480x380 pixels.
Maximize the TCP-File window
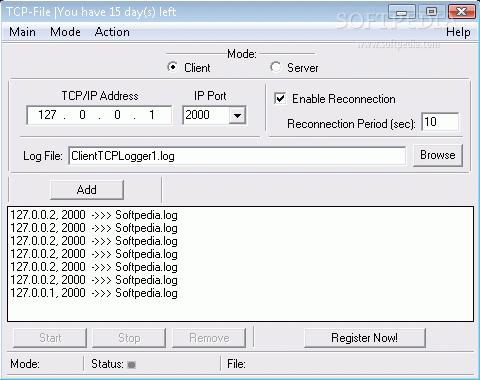point(431,12)
